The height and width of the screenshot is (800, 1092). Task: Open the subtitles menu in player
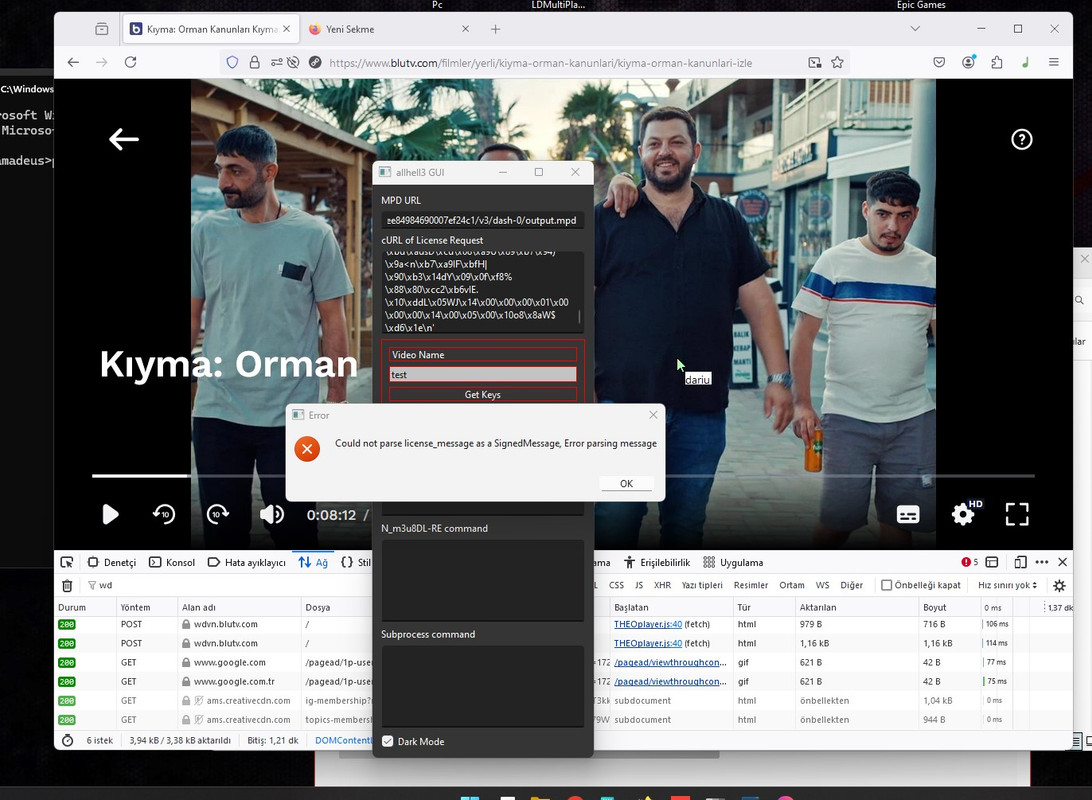coord(907,515)
